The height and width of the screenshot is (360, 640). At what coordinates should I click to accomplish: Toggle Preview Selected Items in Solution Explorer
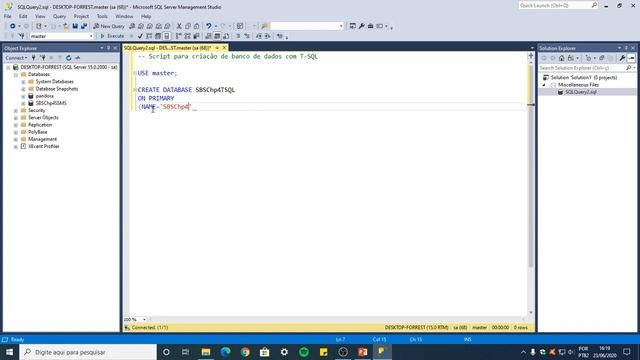coord(631,58)
